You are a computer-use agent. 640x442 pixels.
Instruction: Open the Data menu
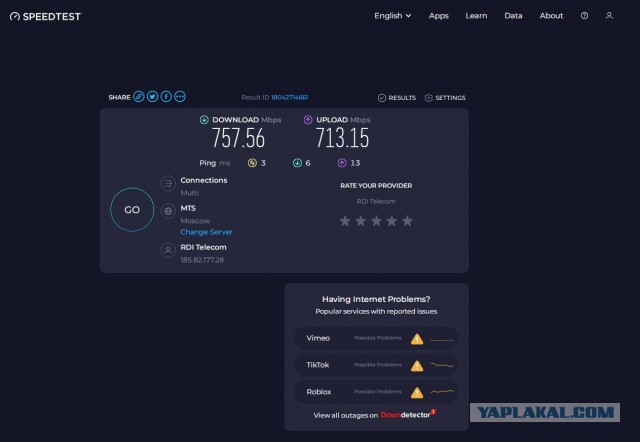click(x=513, y=16)
